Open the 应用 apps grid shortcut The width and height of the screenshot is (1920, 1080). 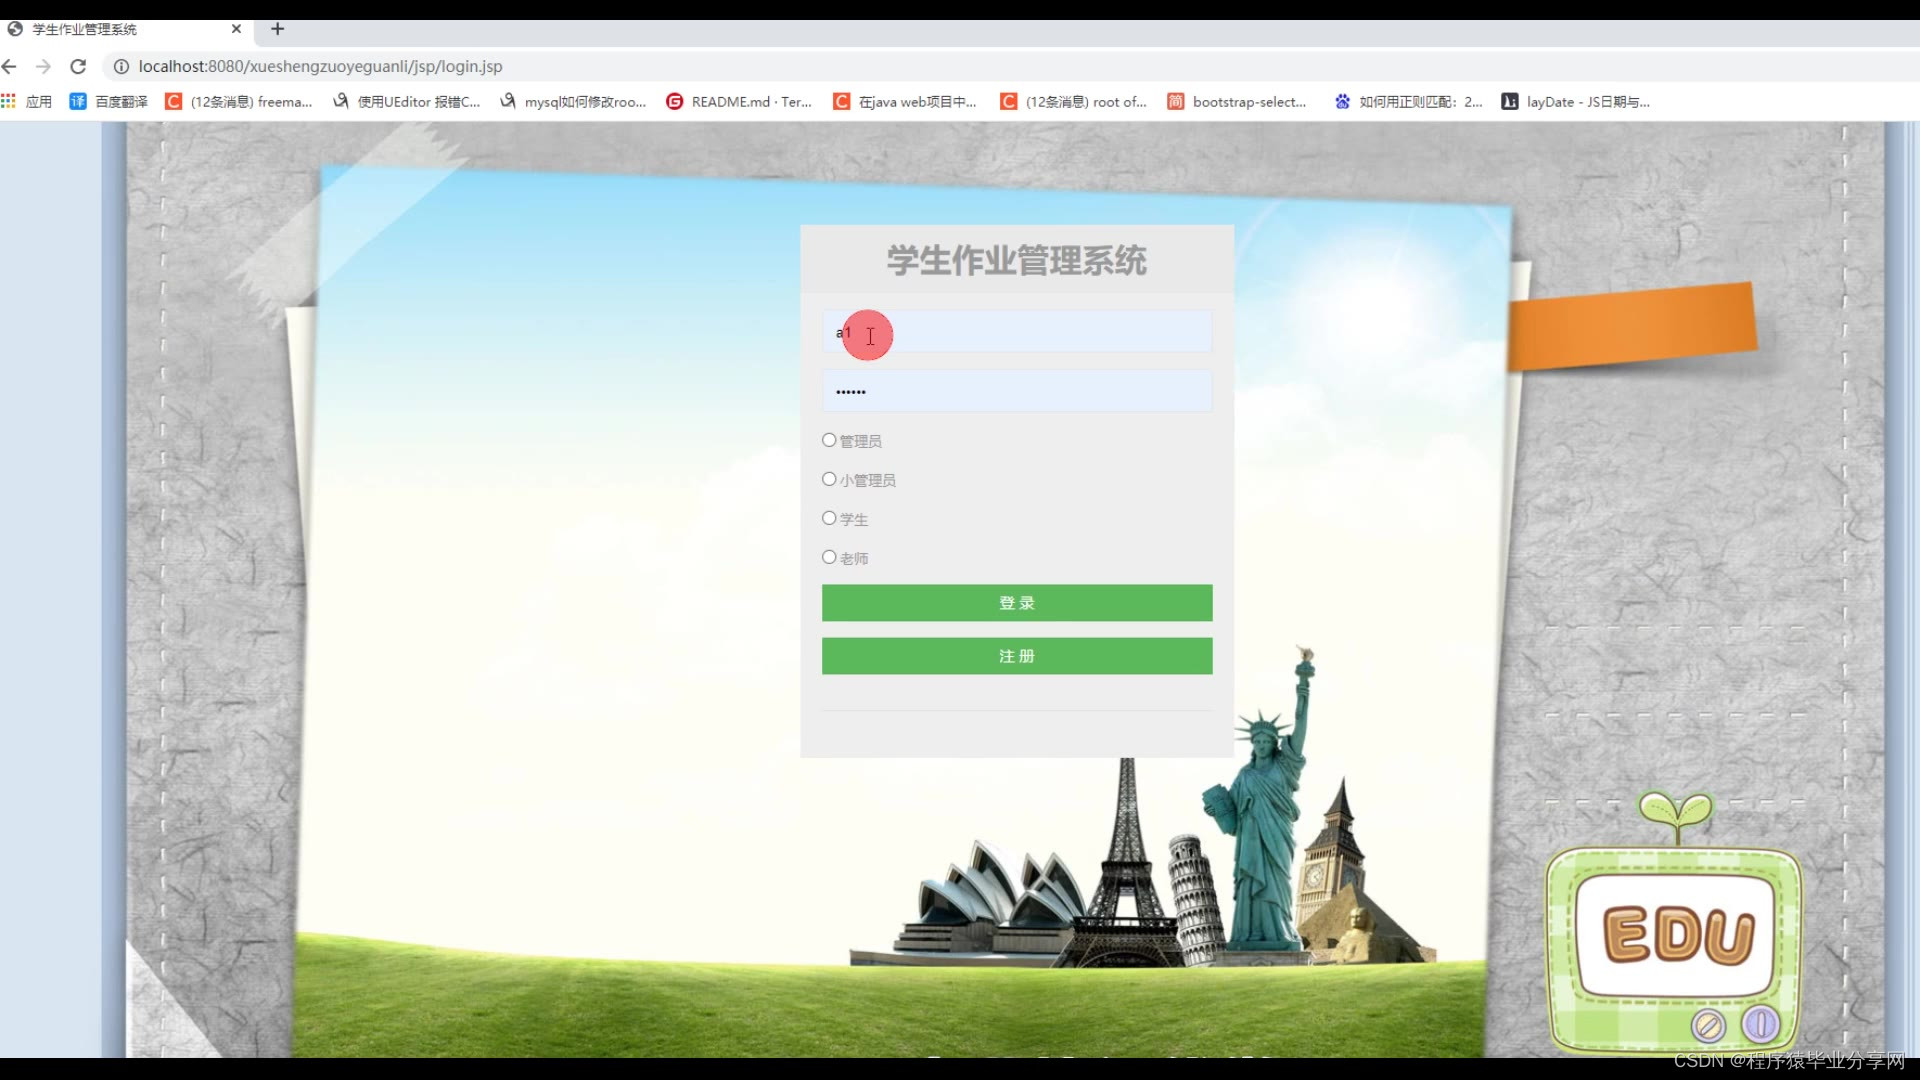[27, 101]
